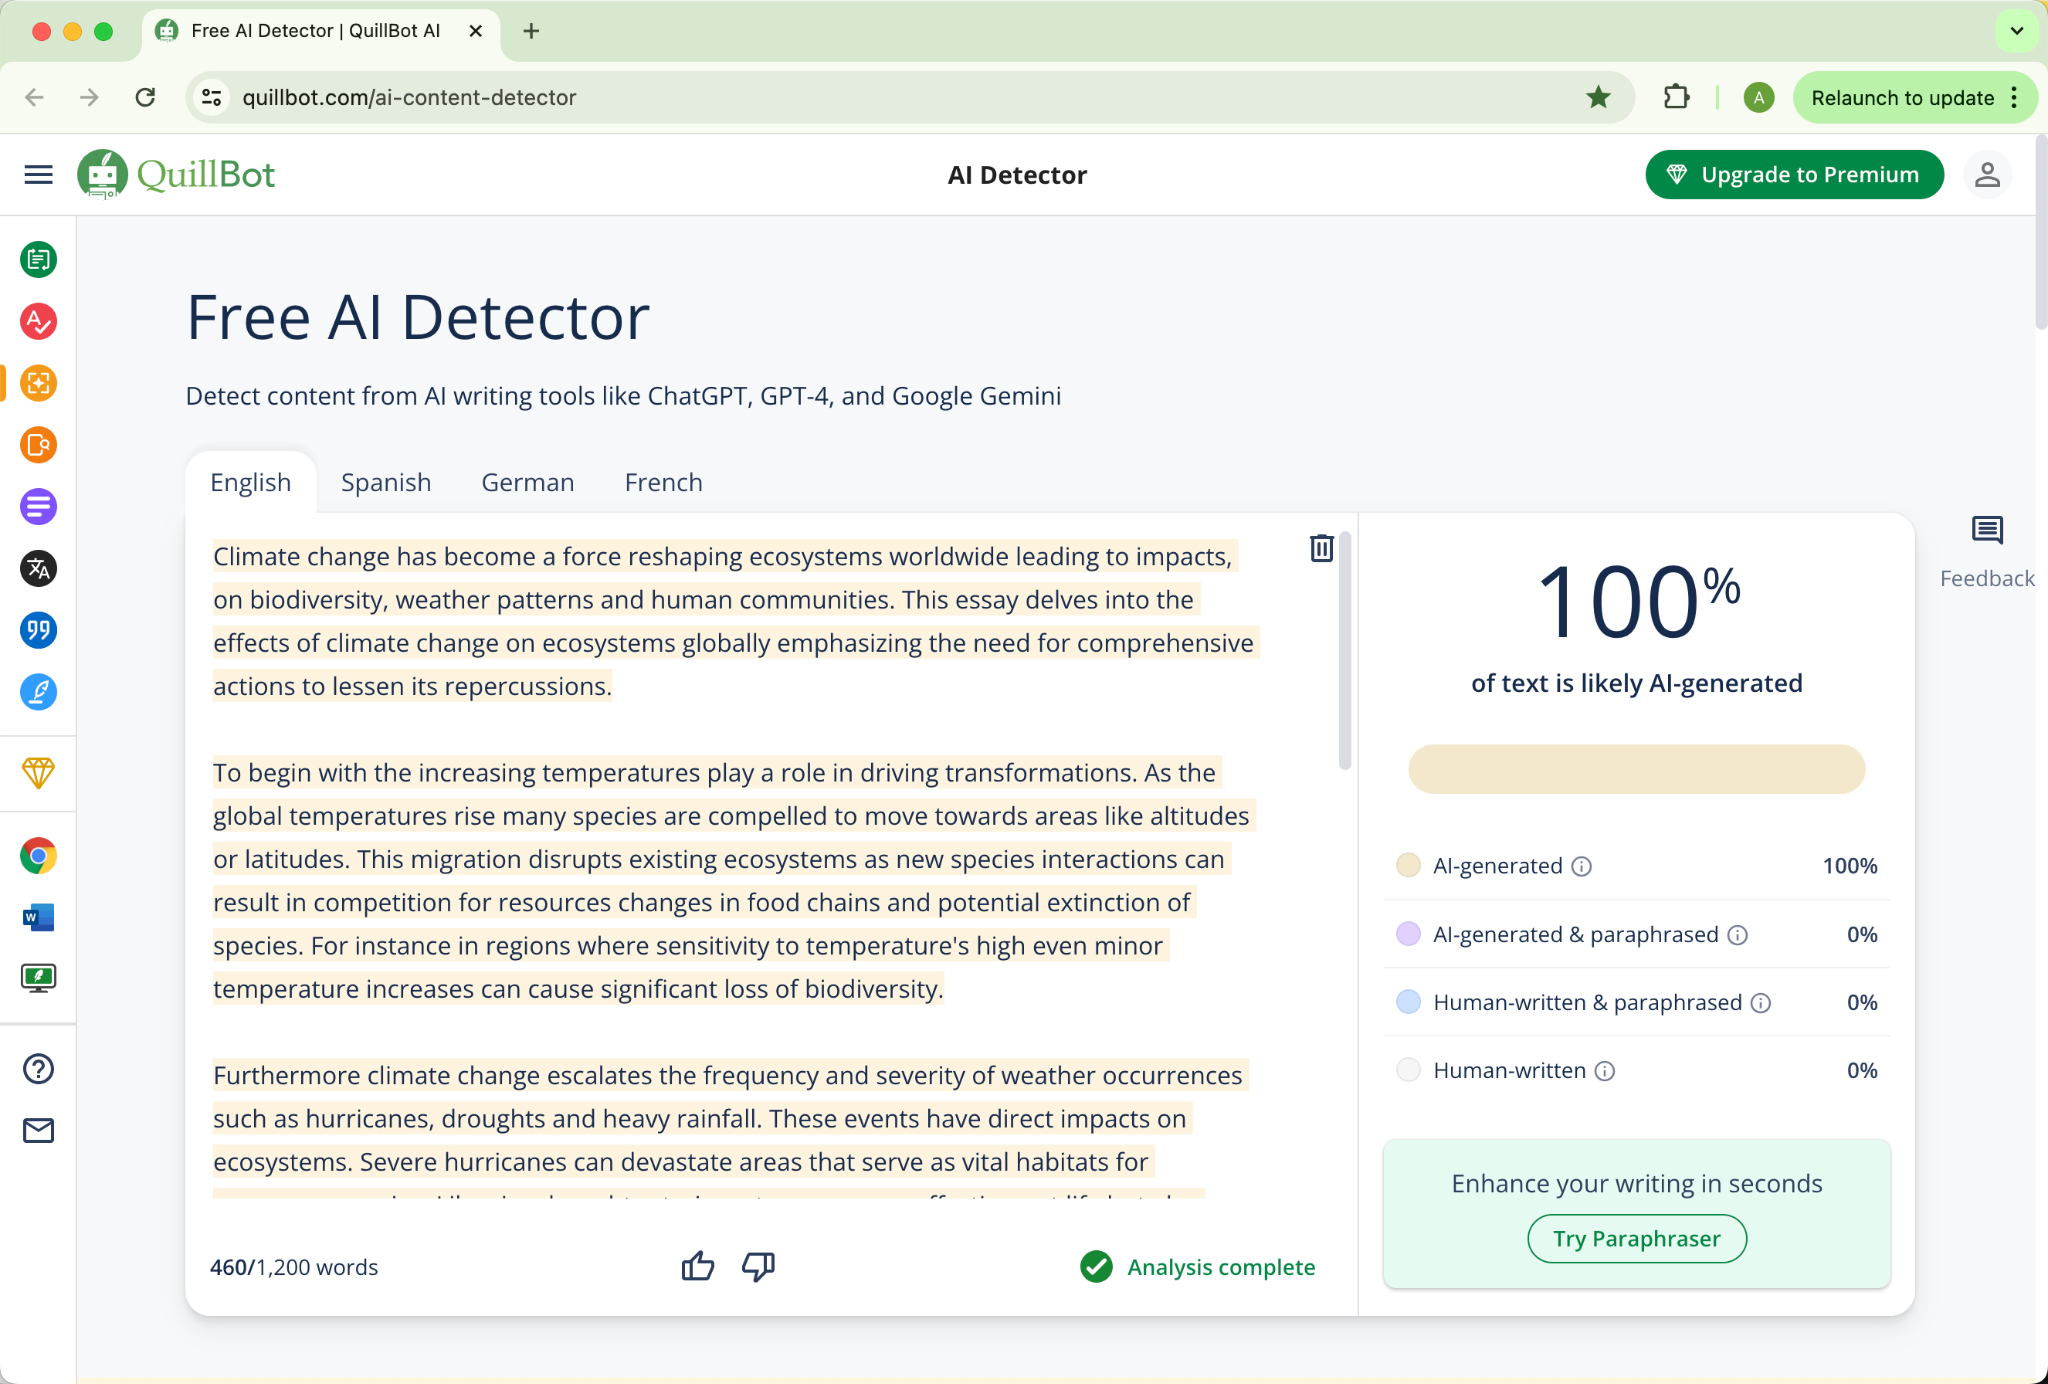Image resolution: width=2048 pixels, height=1384 pixels.
Task: Switch to the Spanish language tab
Action: pyautogui.click(x=385, y=480)
